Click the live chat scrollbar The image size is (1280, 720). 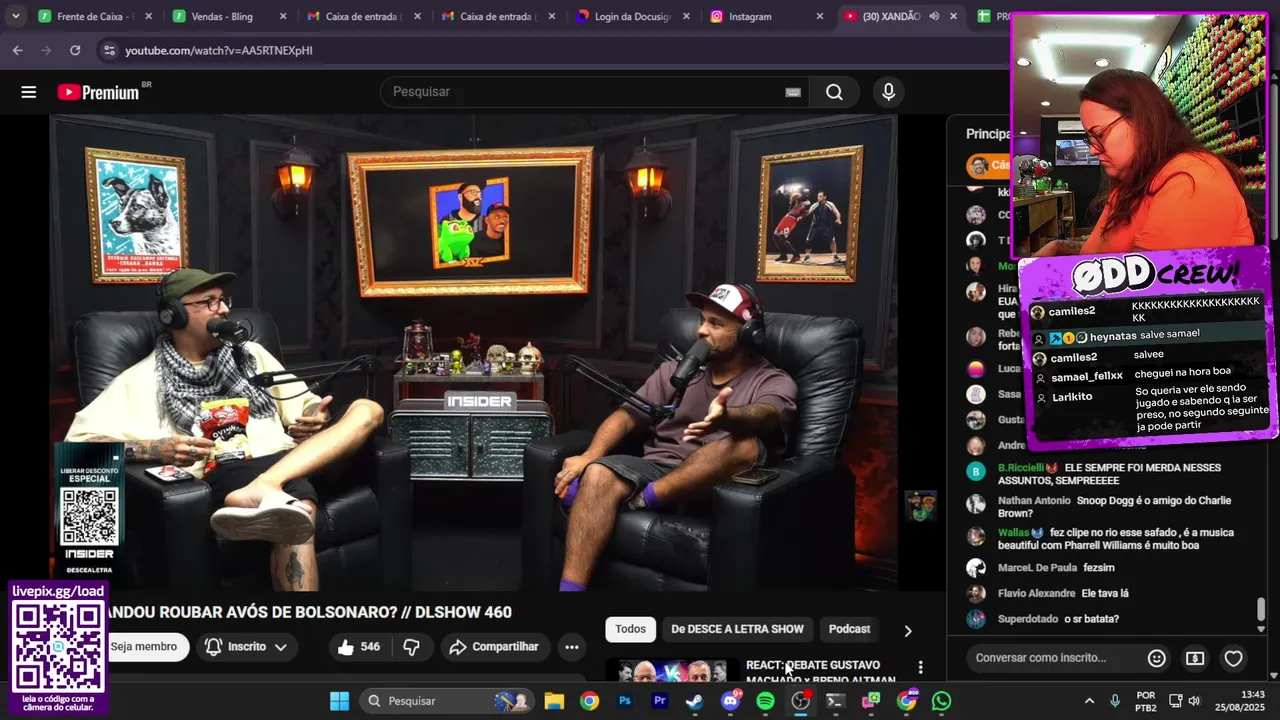1261,609
